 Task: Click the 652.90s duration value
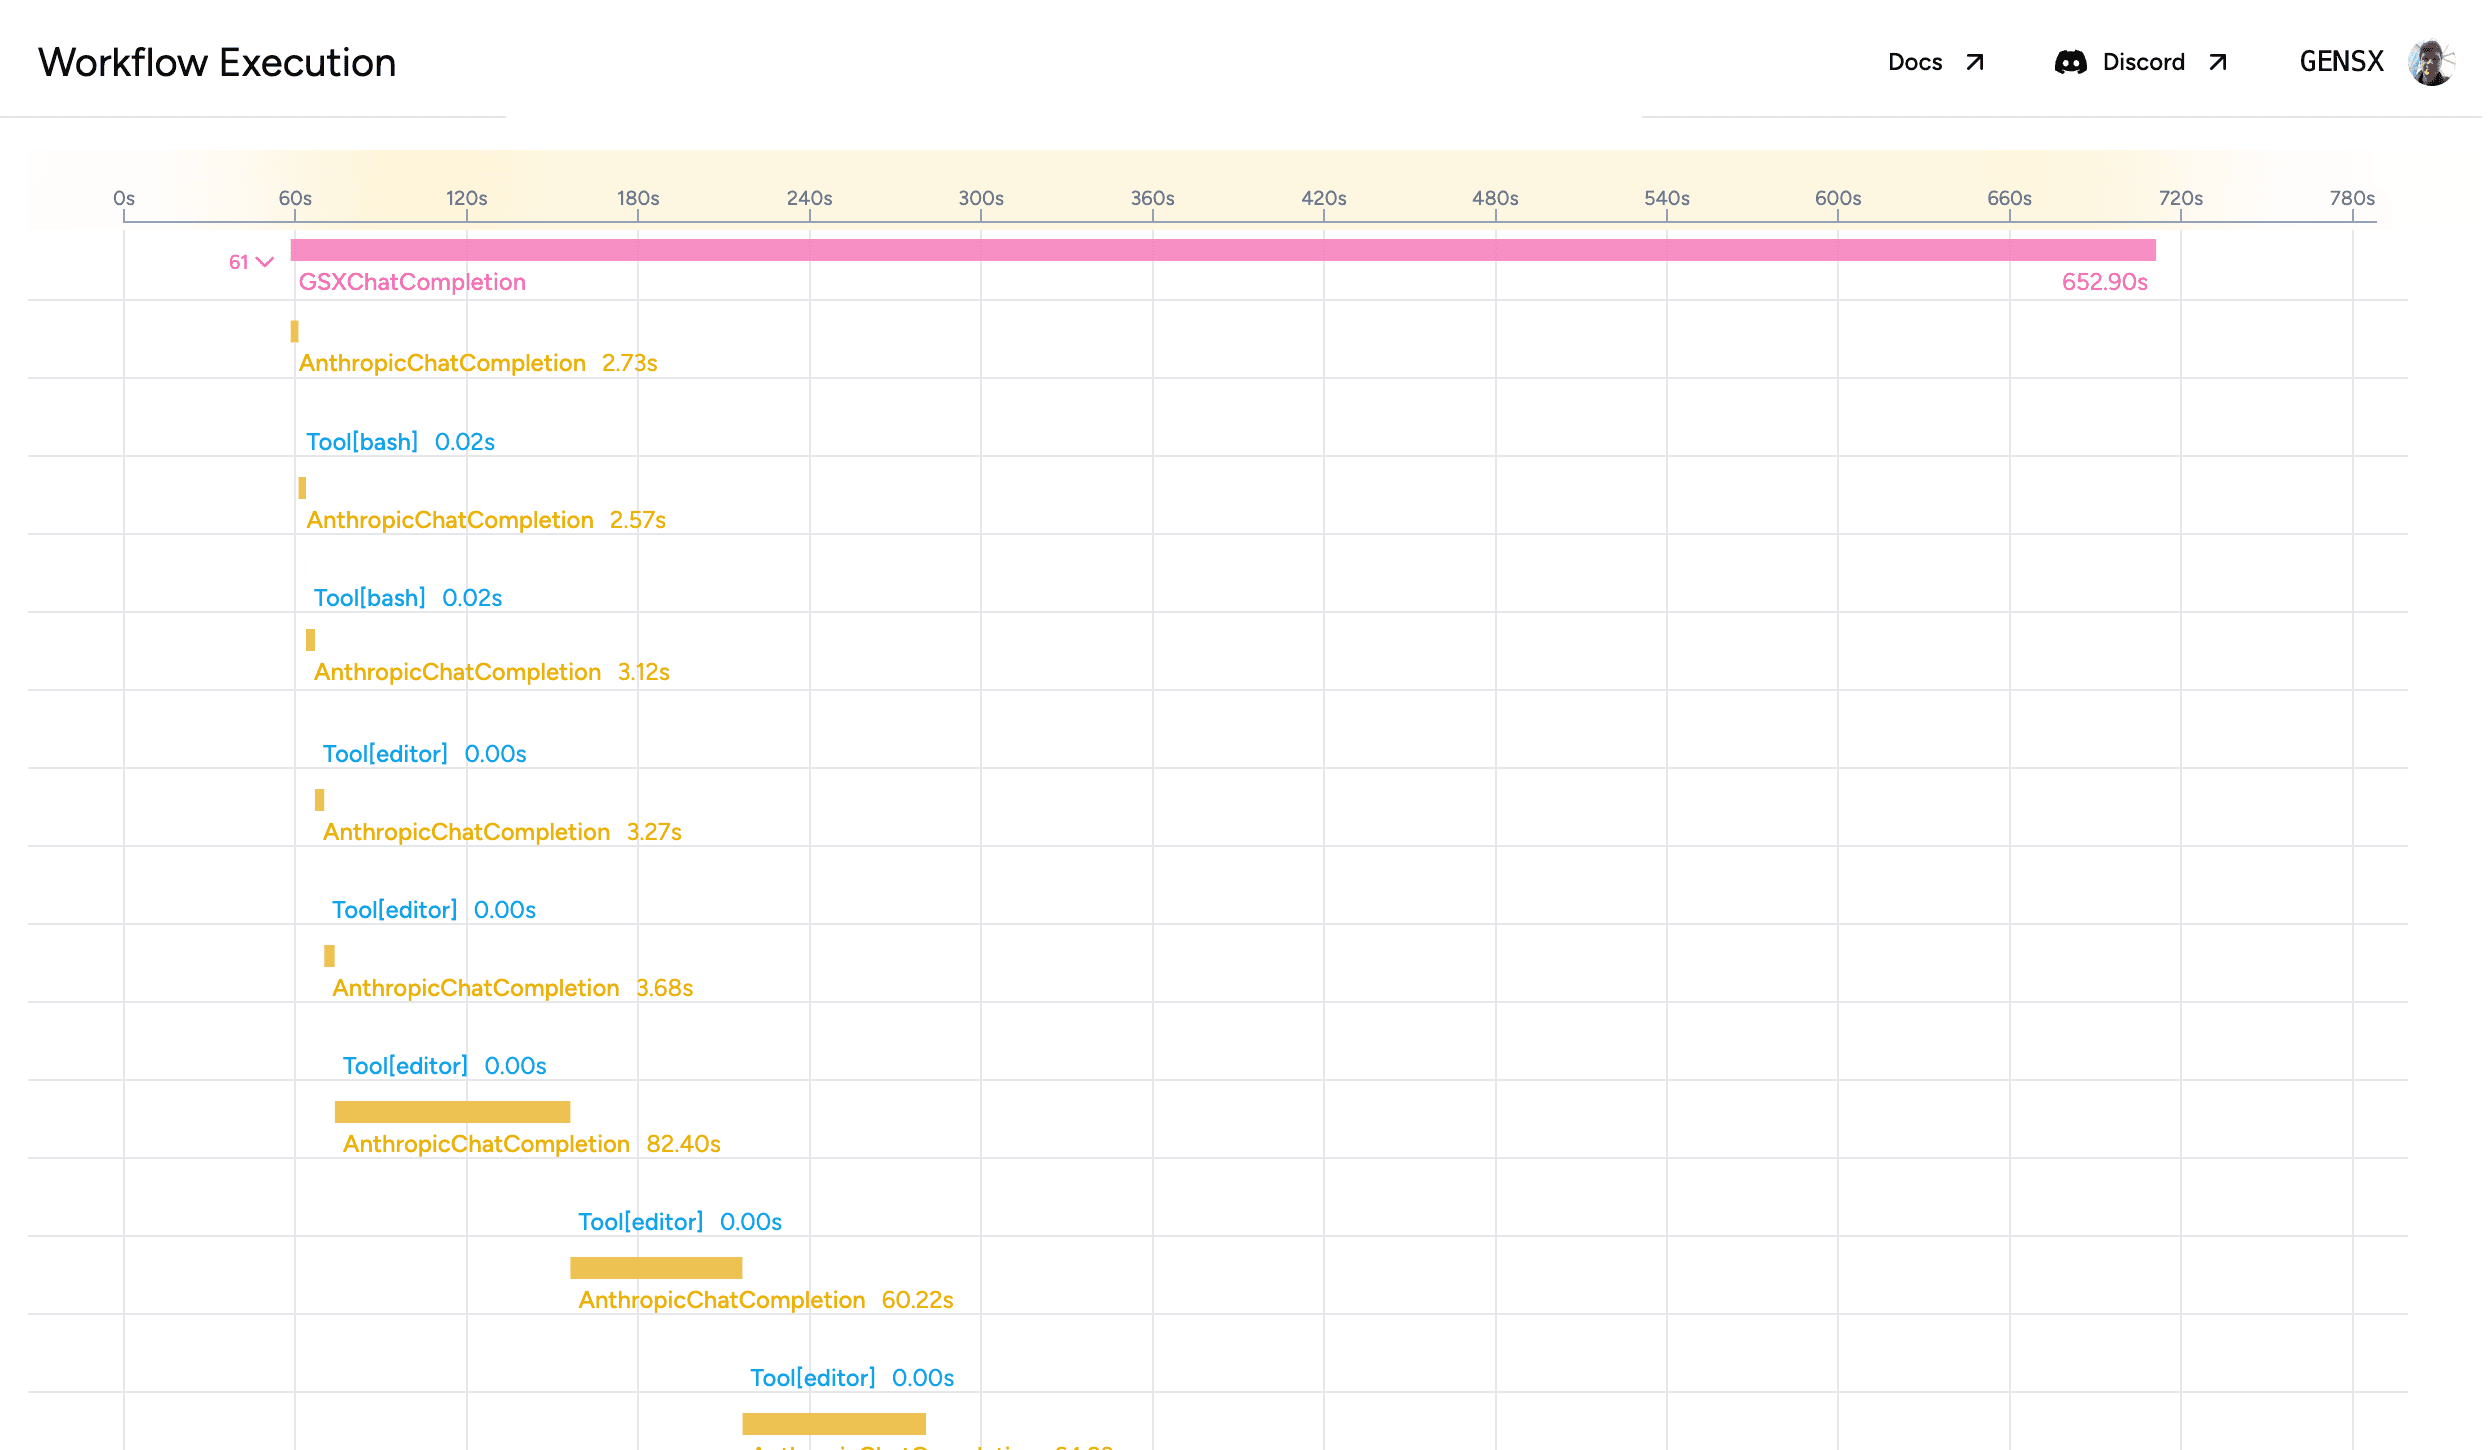[2104, 282]
